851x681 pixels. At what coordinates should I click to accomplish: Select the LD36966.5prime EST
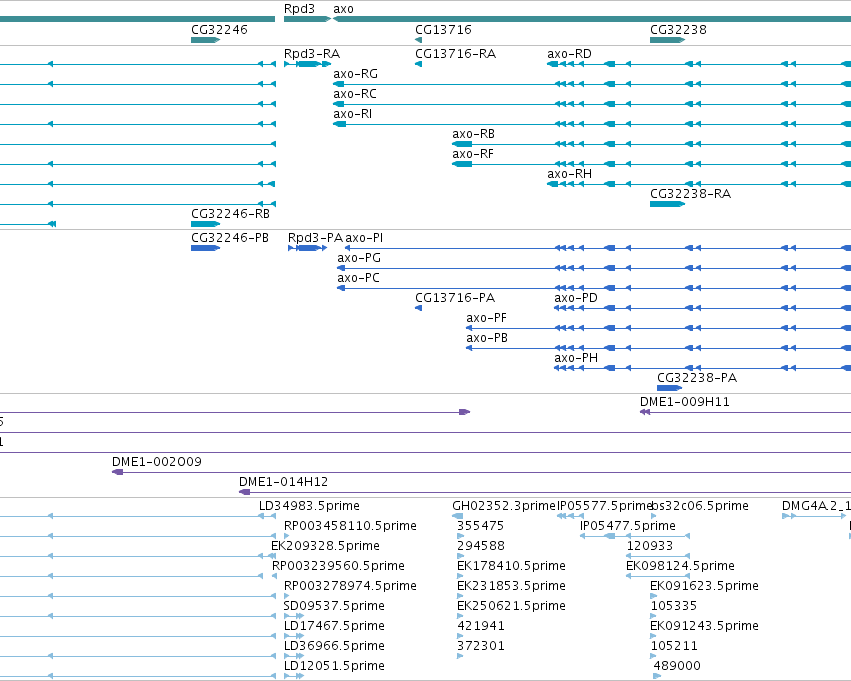[334, 646]
